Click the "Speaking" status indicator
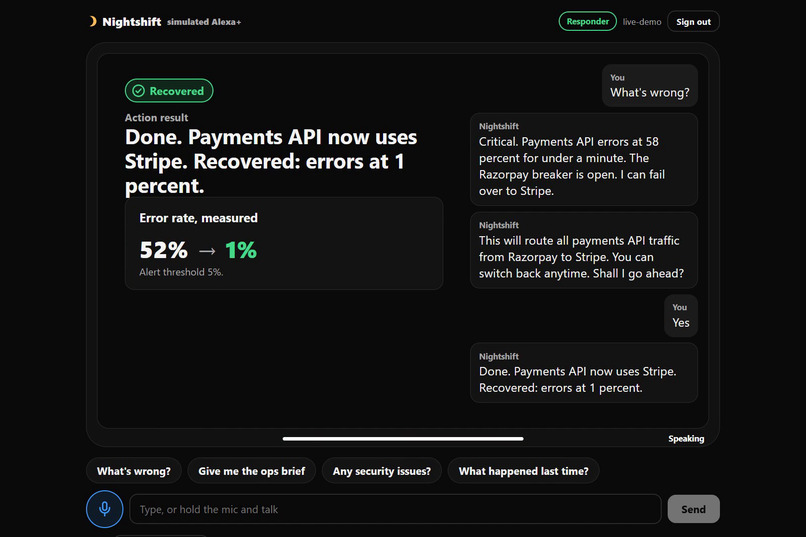806x537 pixels. (686, 439)
